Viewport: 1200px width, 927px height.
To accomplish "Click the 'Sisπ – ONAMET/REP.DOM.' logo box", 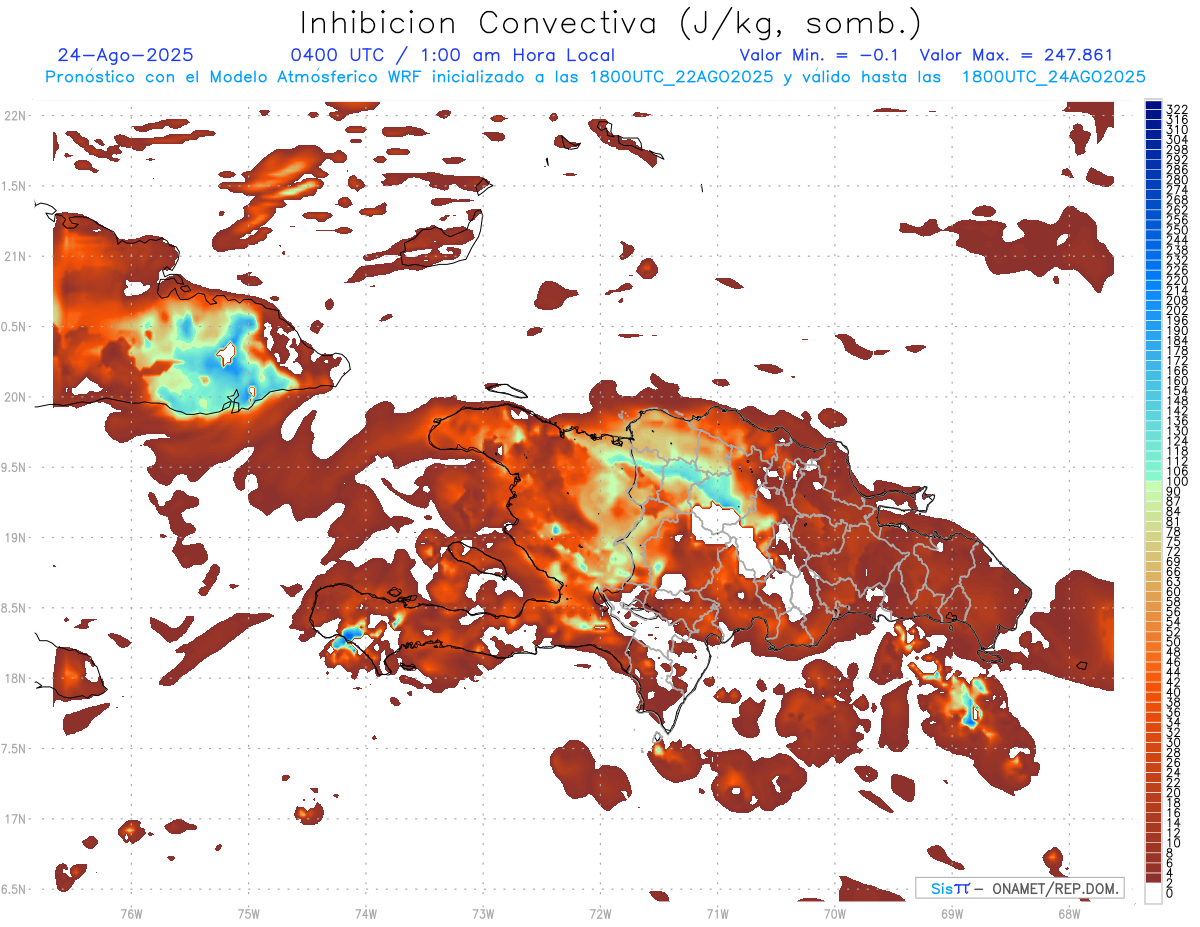I will click(1020, 888).
